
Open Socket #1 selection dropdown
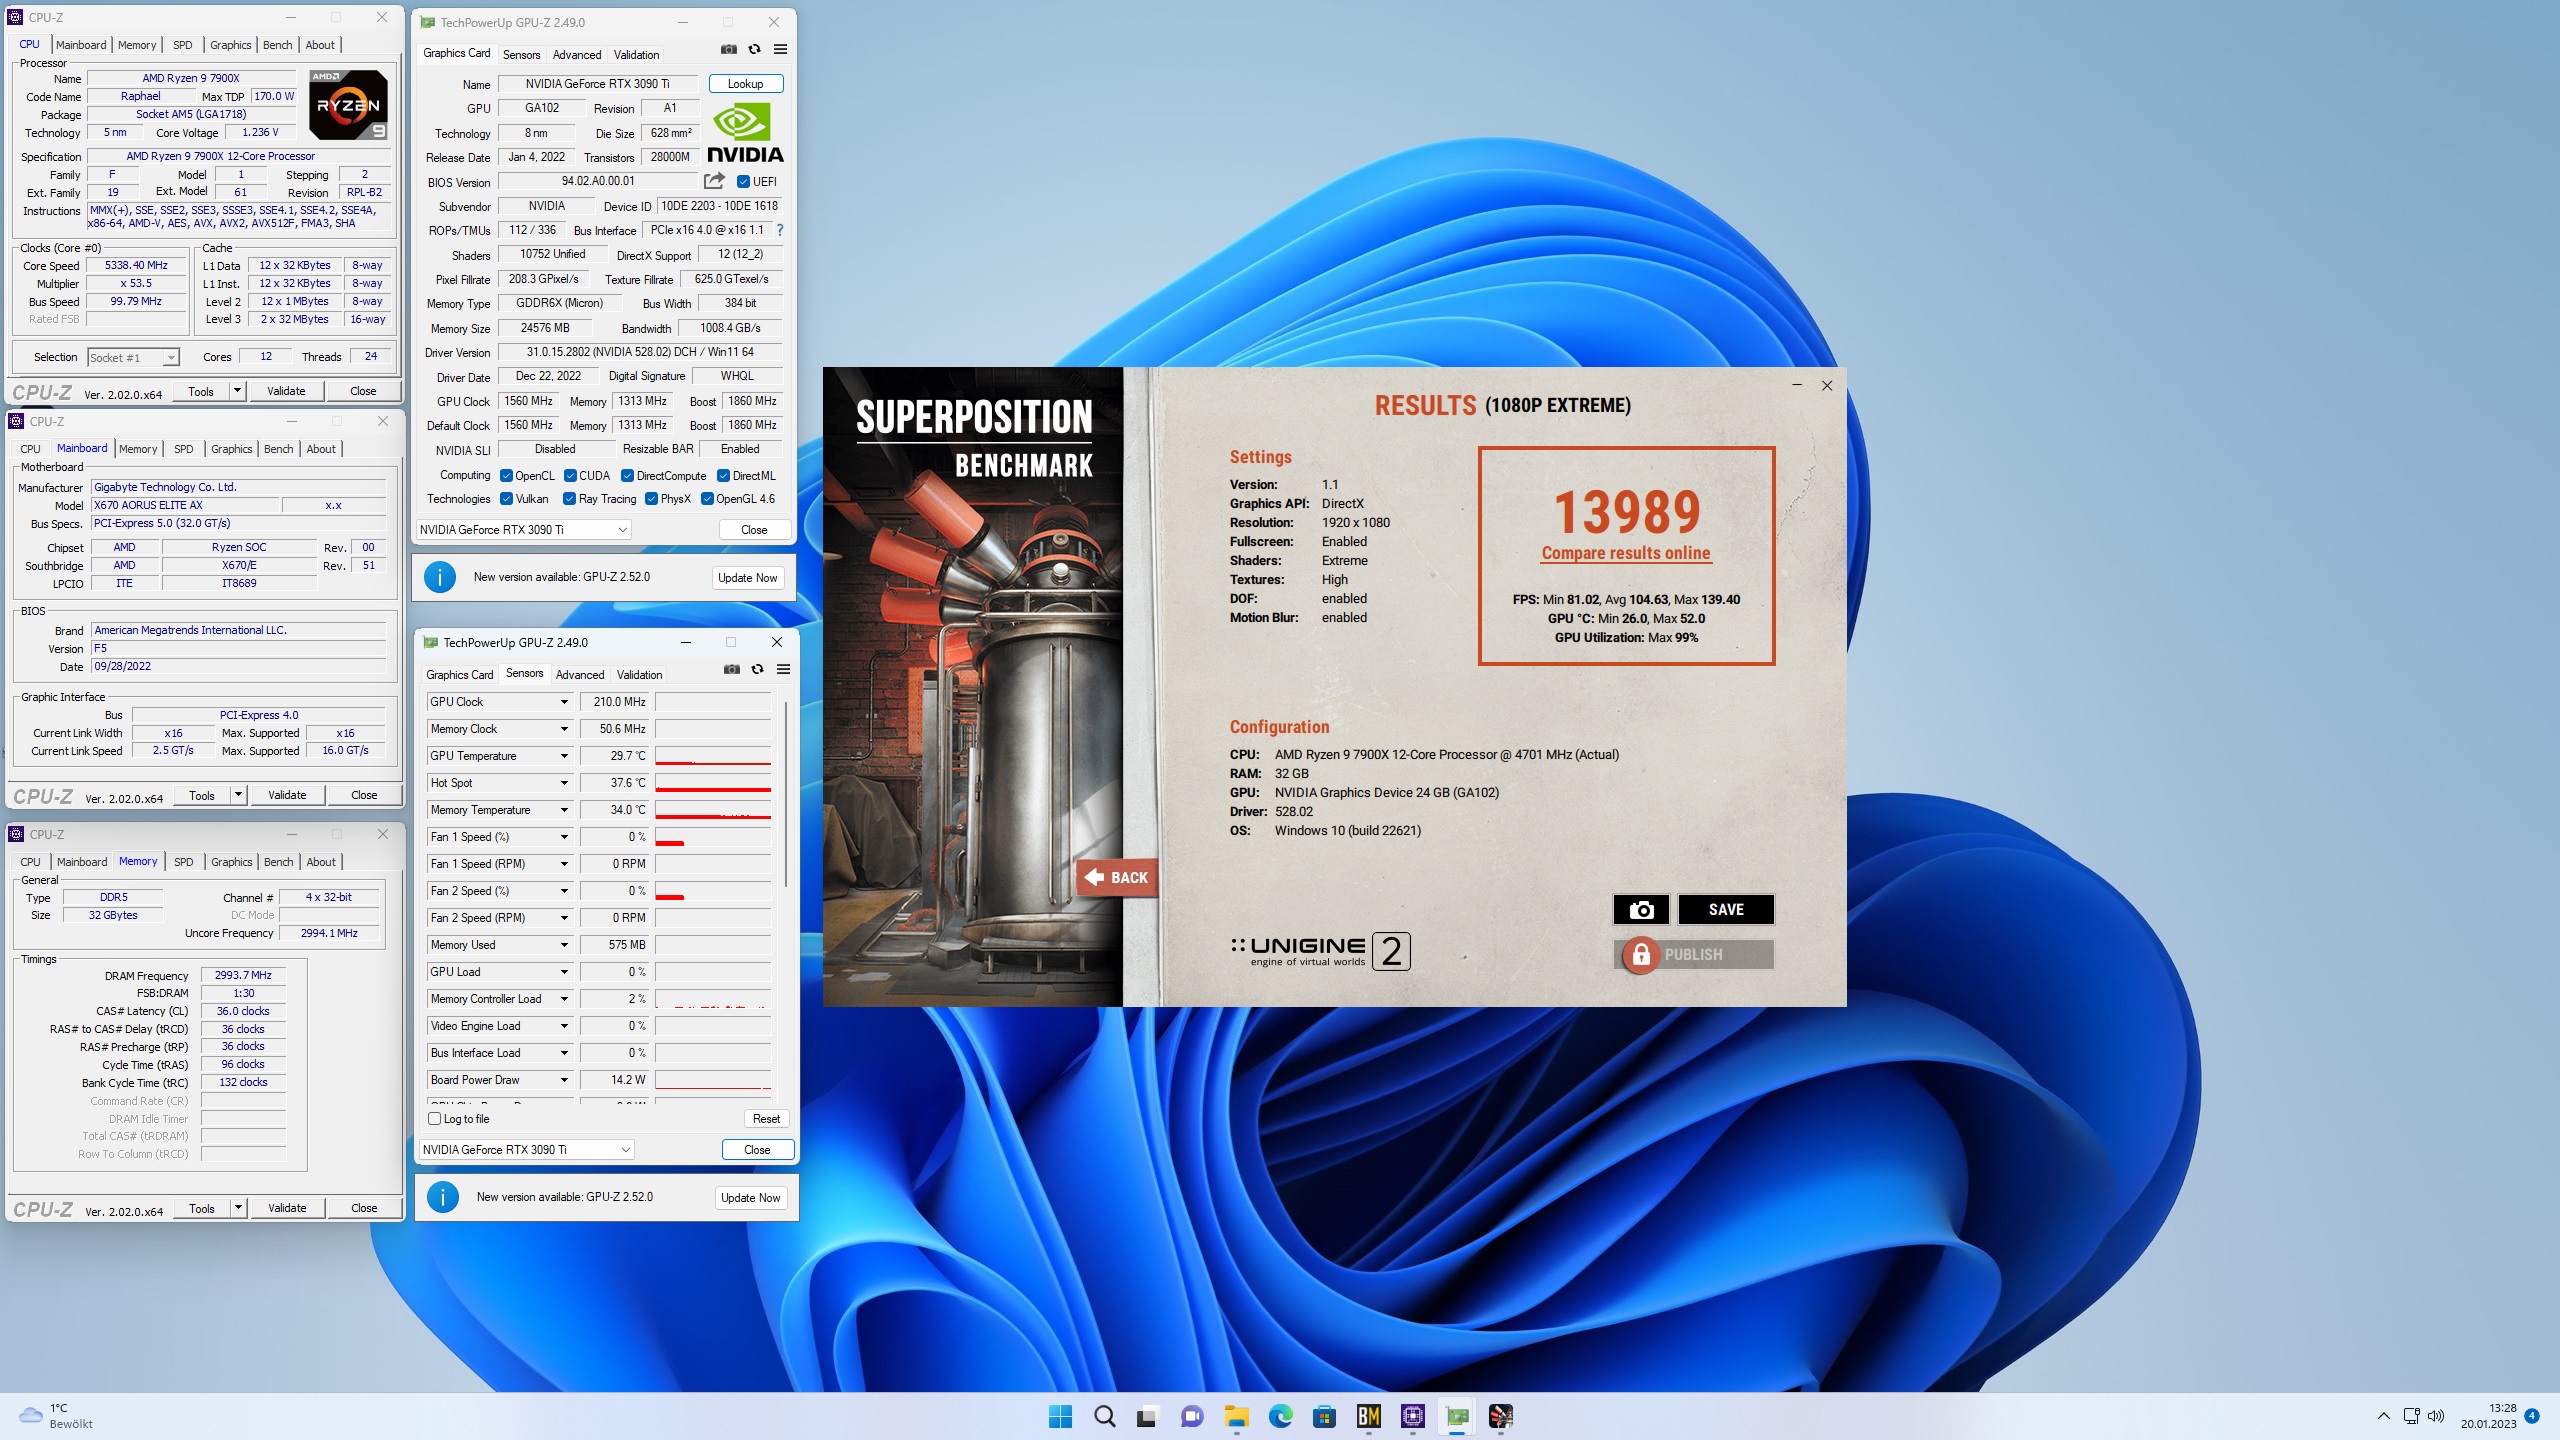point(133,357)
